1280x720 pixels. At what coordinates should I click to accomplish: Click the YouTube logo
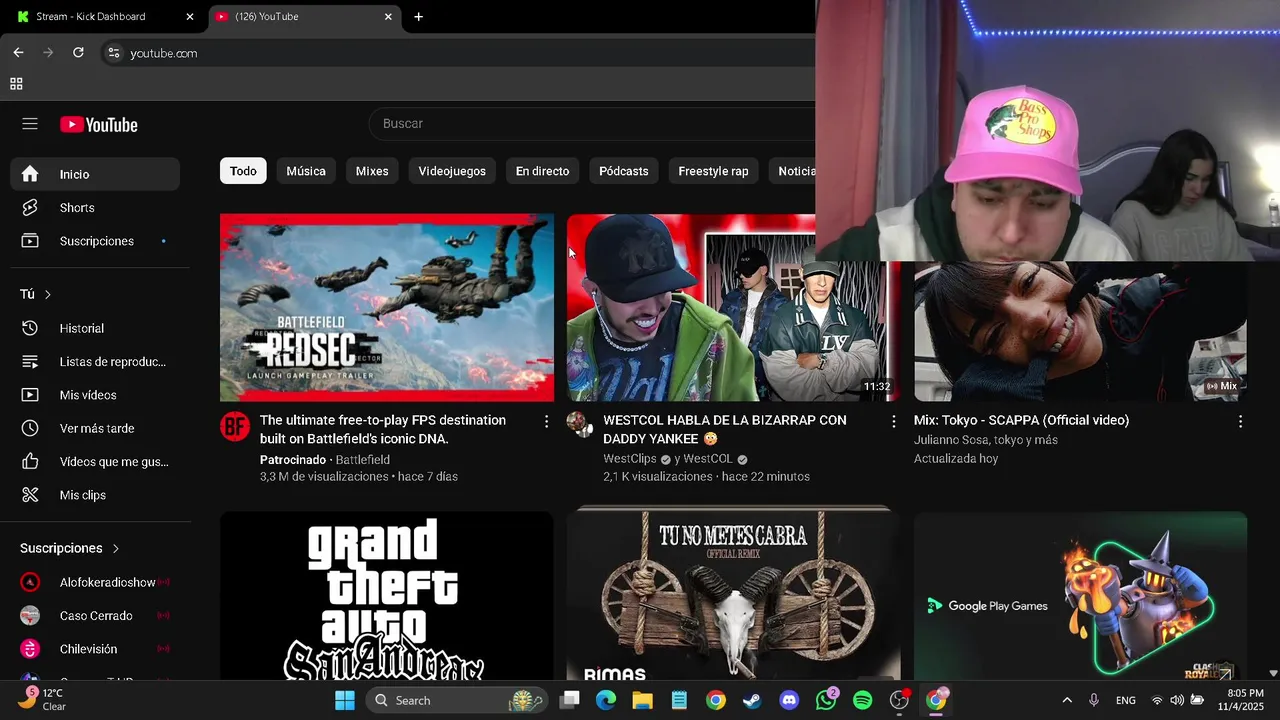(x=98, y=125)
